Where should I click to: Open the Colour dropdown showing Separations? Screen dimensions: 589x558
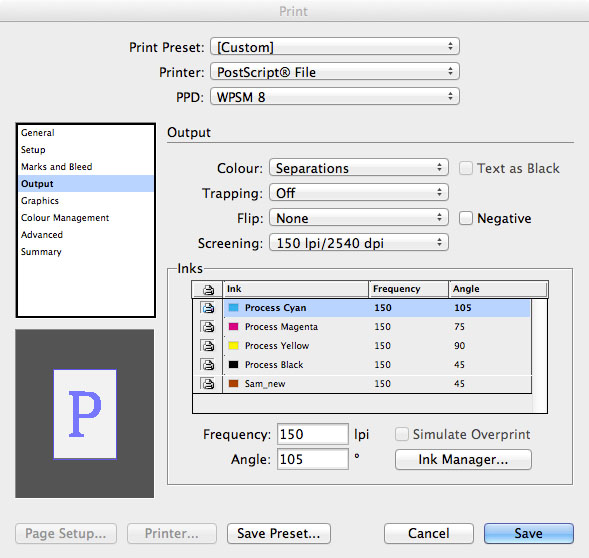pos(359,168)
